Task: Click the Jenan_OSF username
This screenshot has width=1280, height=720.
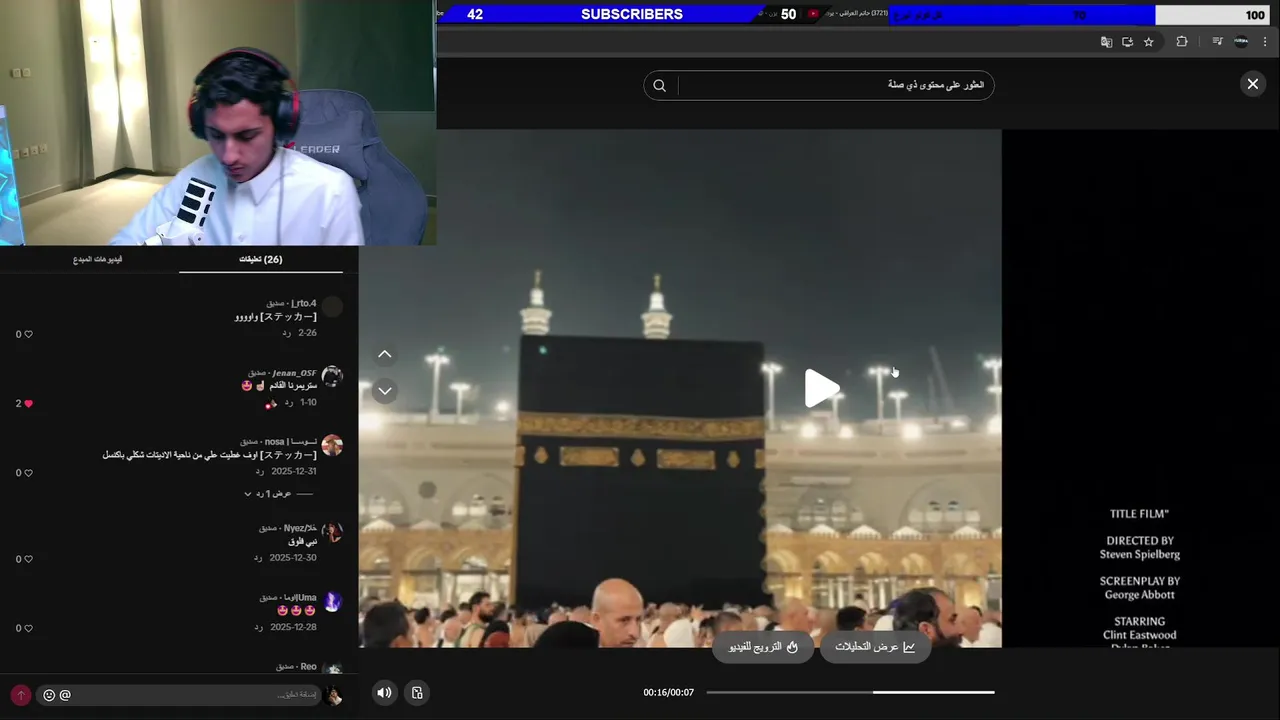Action: click(294, 373)
